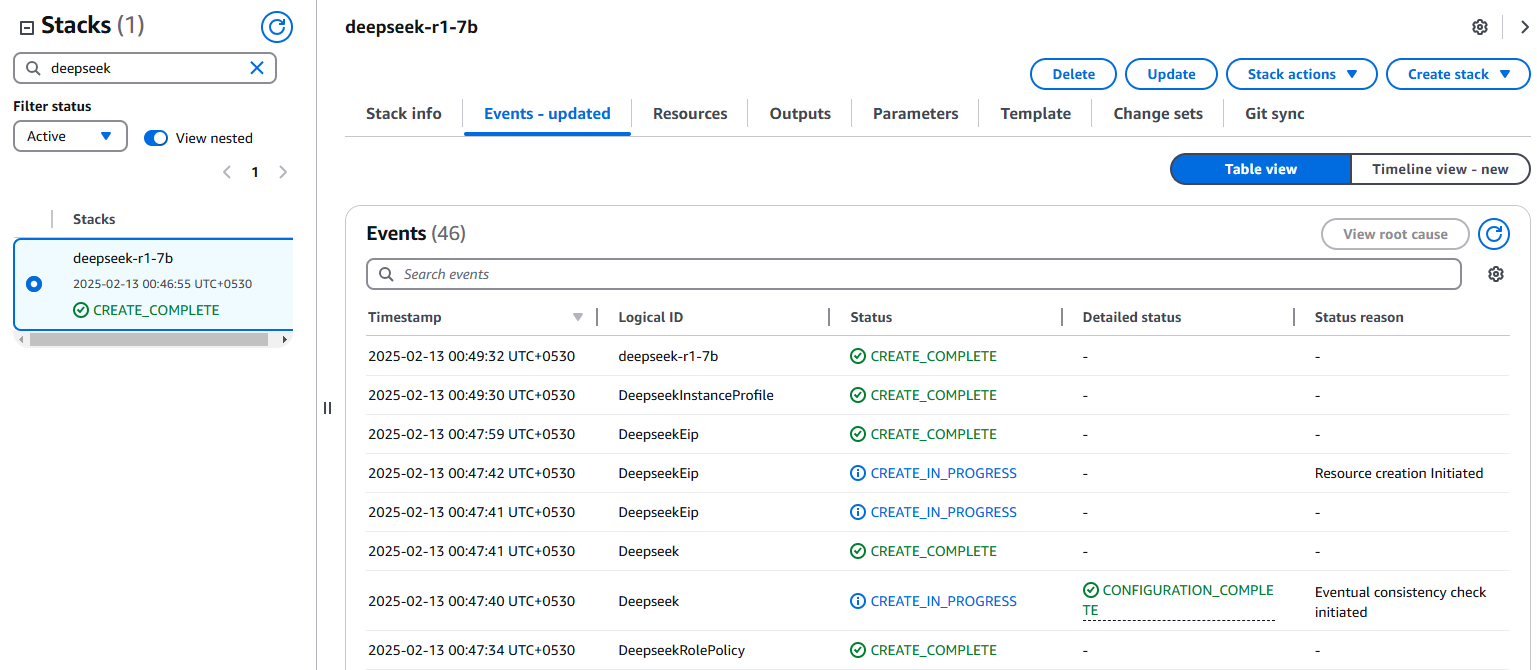1537x670 pixels.
Task: Collapse the Stacks panel using minus icon
Action: point(27,28)
